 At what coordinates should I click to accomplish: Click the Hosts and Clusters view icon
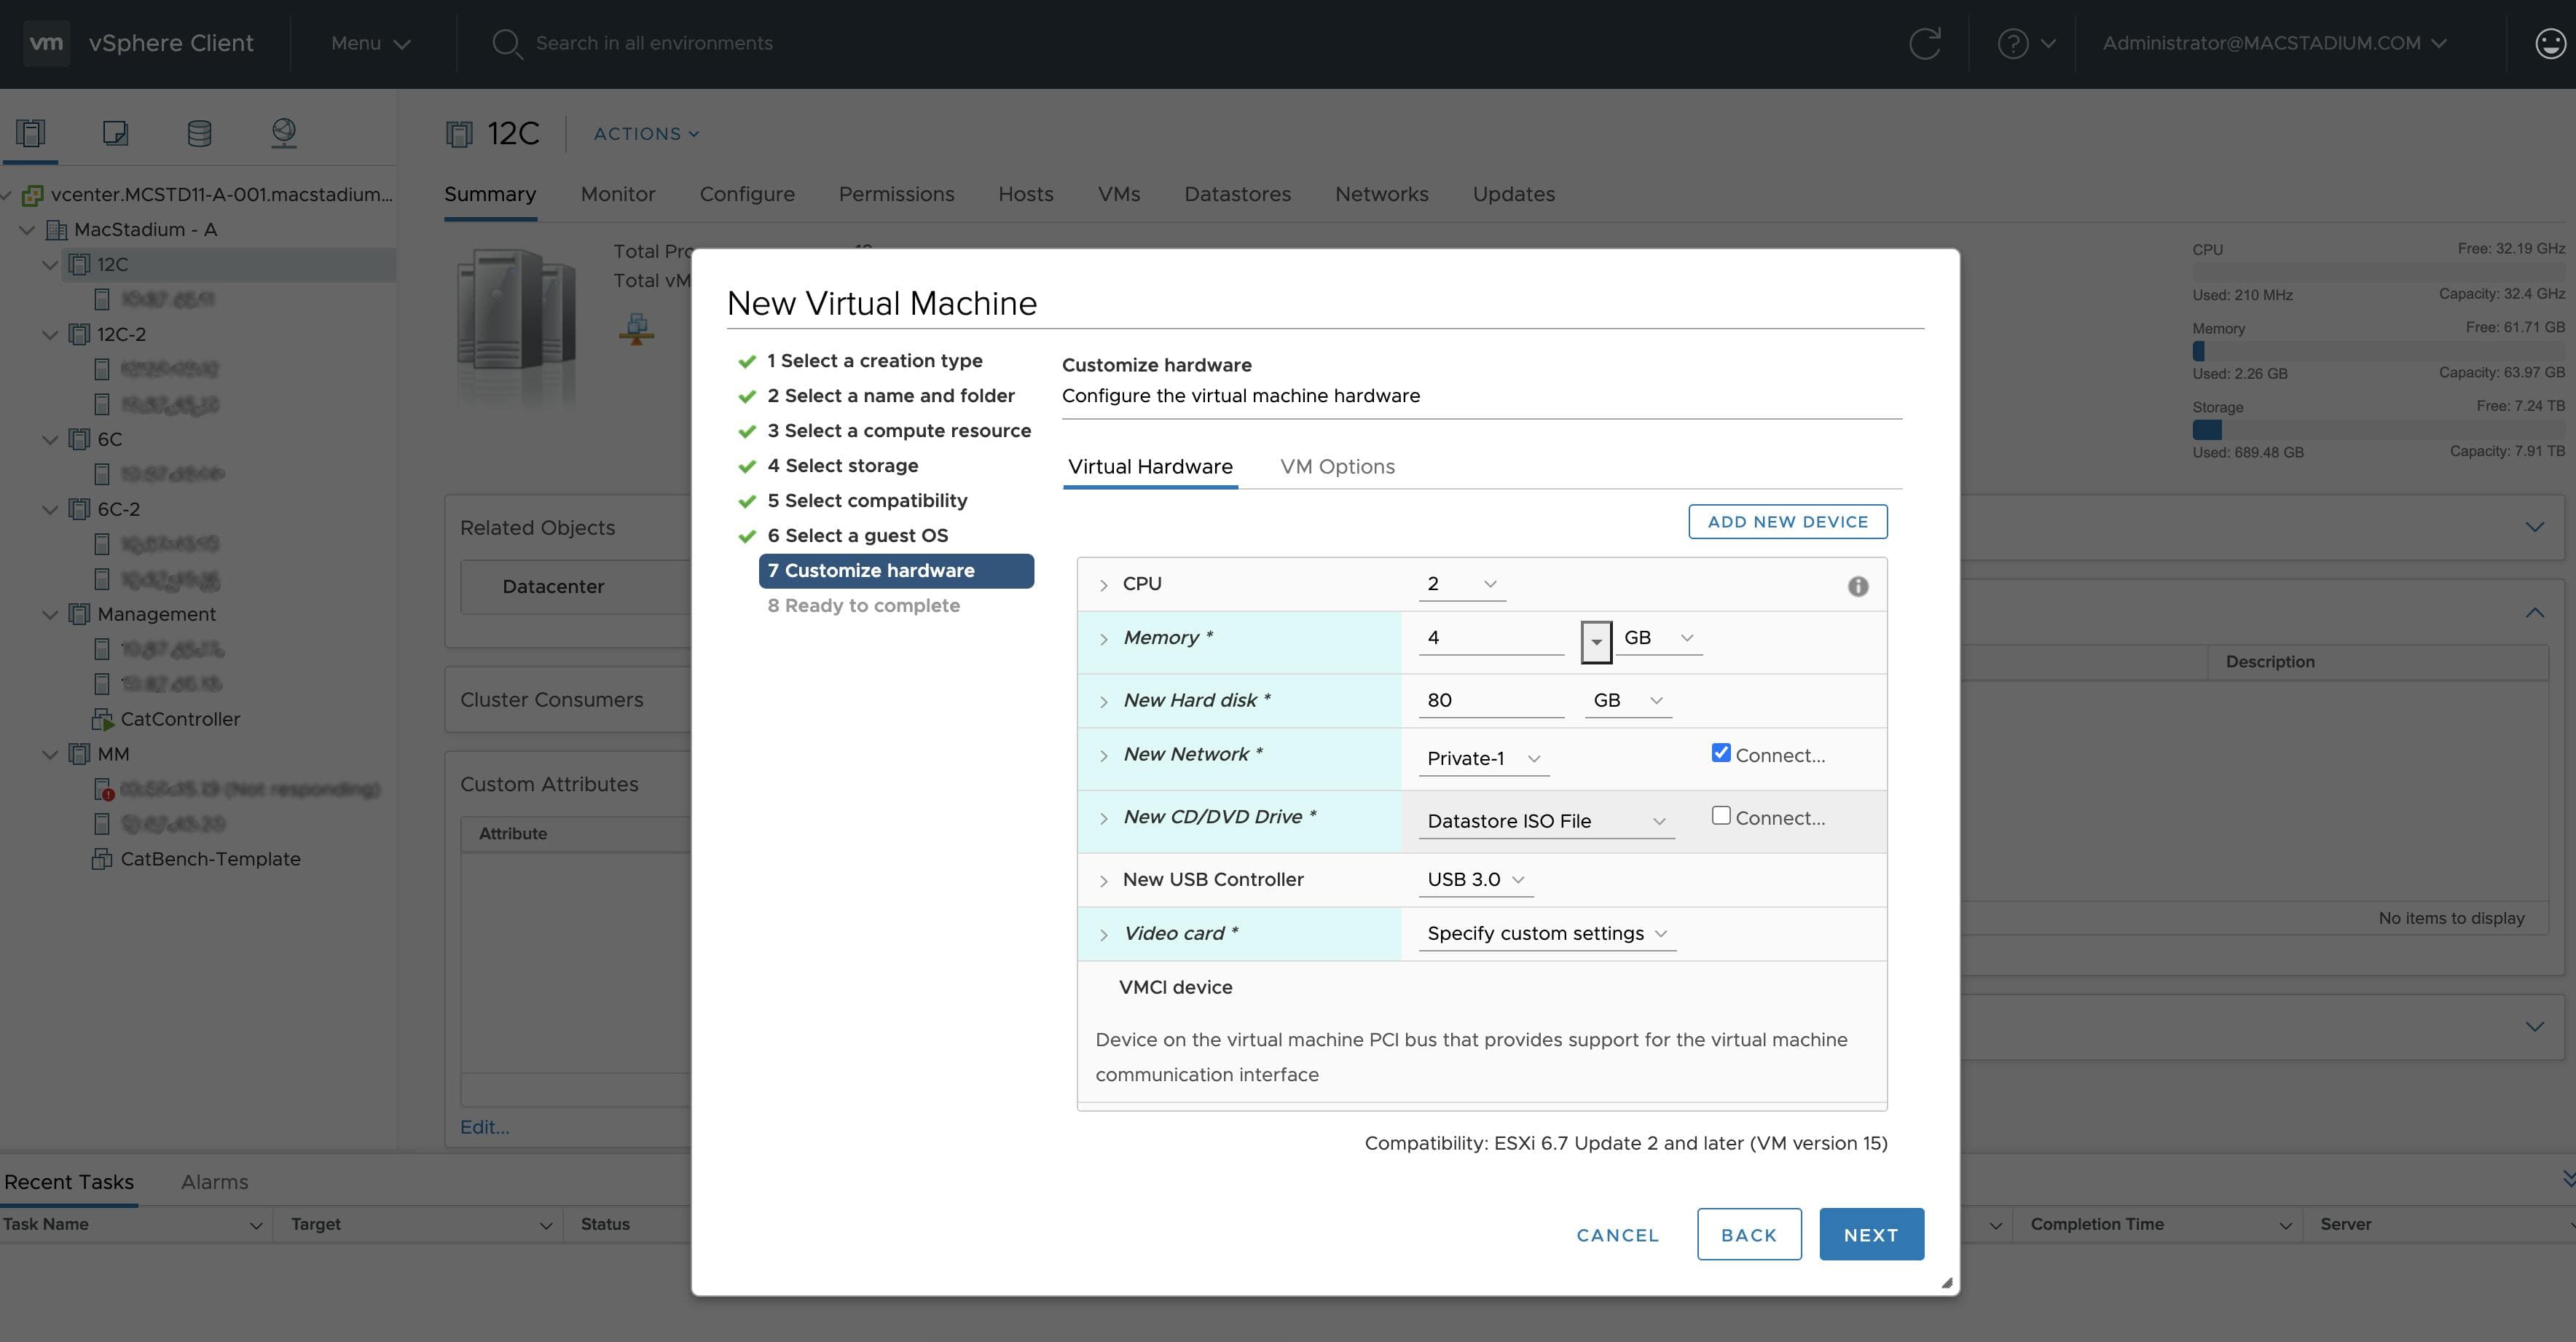tap(31, 133)
